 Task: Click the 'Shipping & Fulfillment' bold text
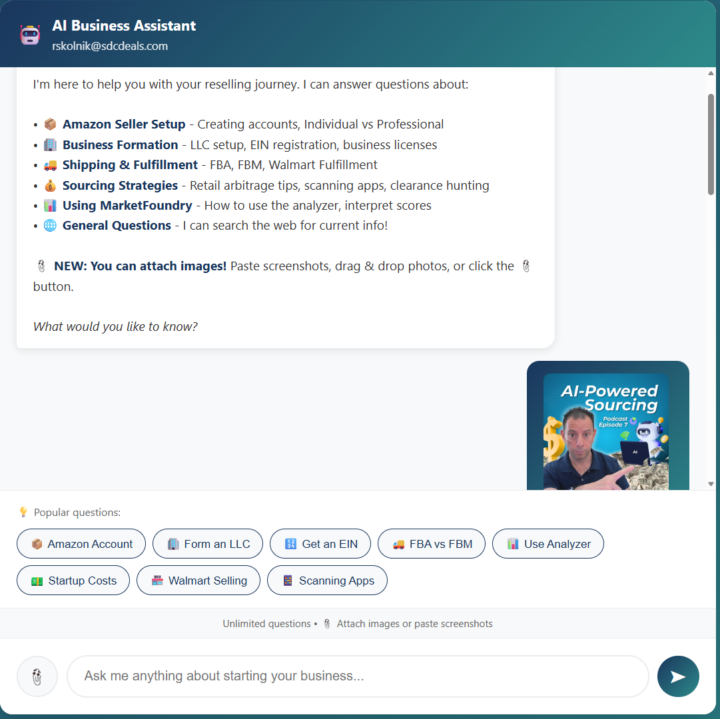pos(130,165)
